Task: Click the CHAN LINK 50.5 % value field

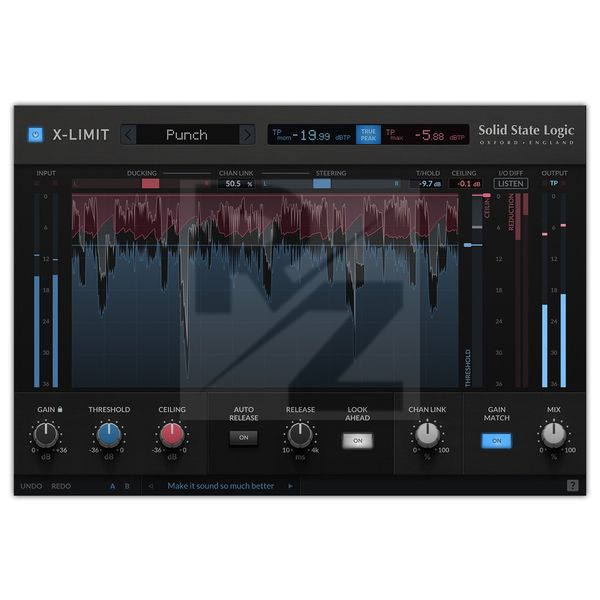Action: [x=238, y=184]
